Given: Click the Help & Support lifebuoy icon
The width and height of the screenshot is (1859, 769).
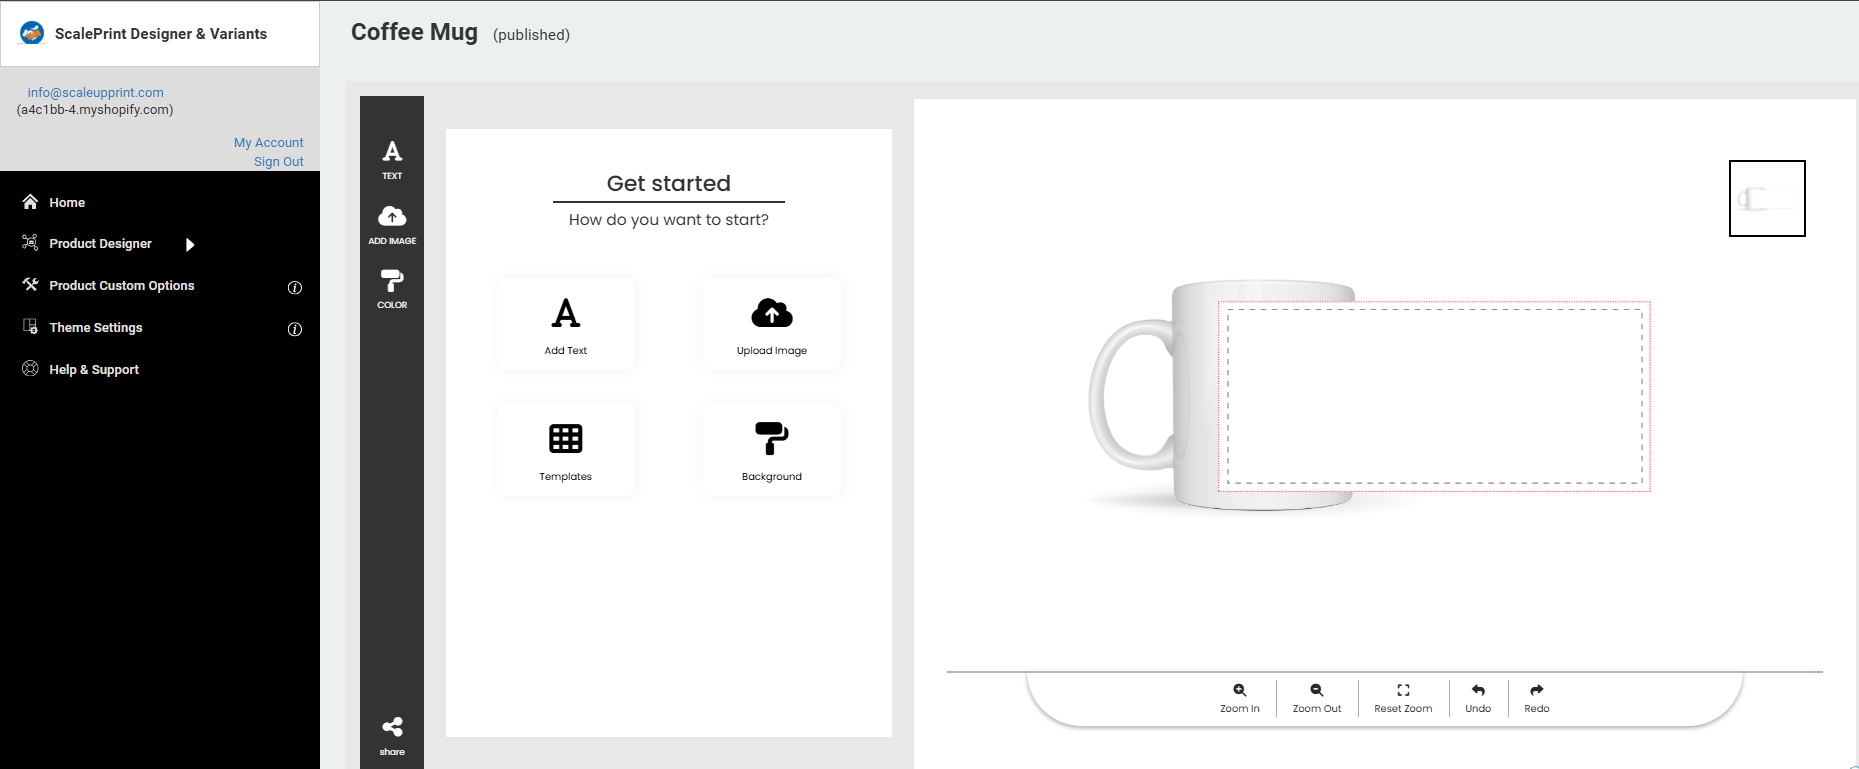Looking at the screenshot, I should click(30, 368).
